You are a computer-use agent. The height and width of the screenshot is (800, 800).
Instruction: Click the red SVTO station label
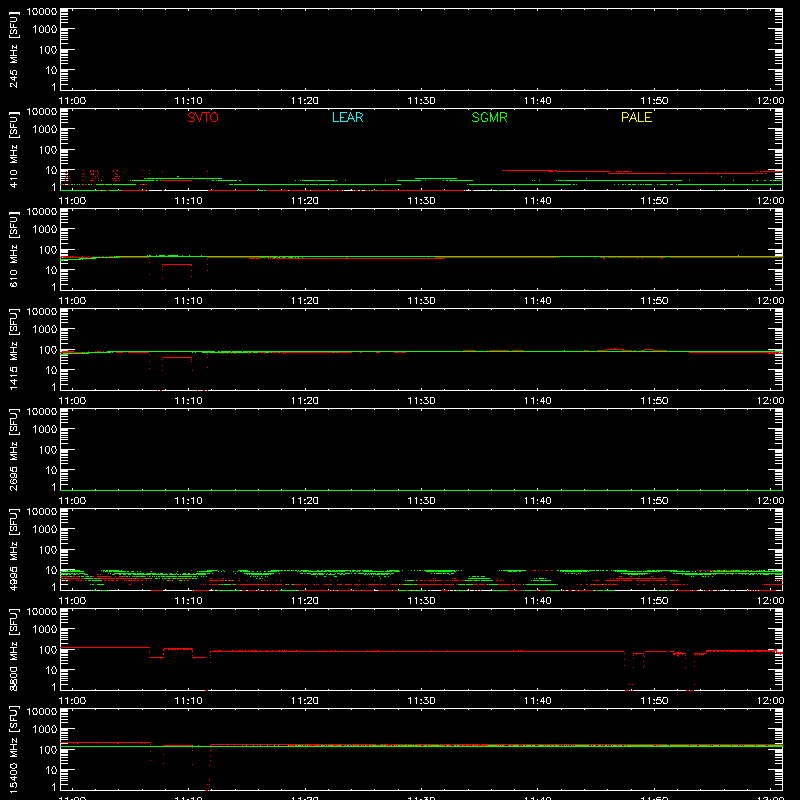(203, 117)
